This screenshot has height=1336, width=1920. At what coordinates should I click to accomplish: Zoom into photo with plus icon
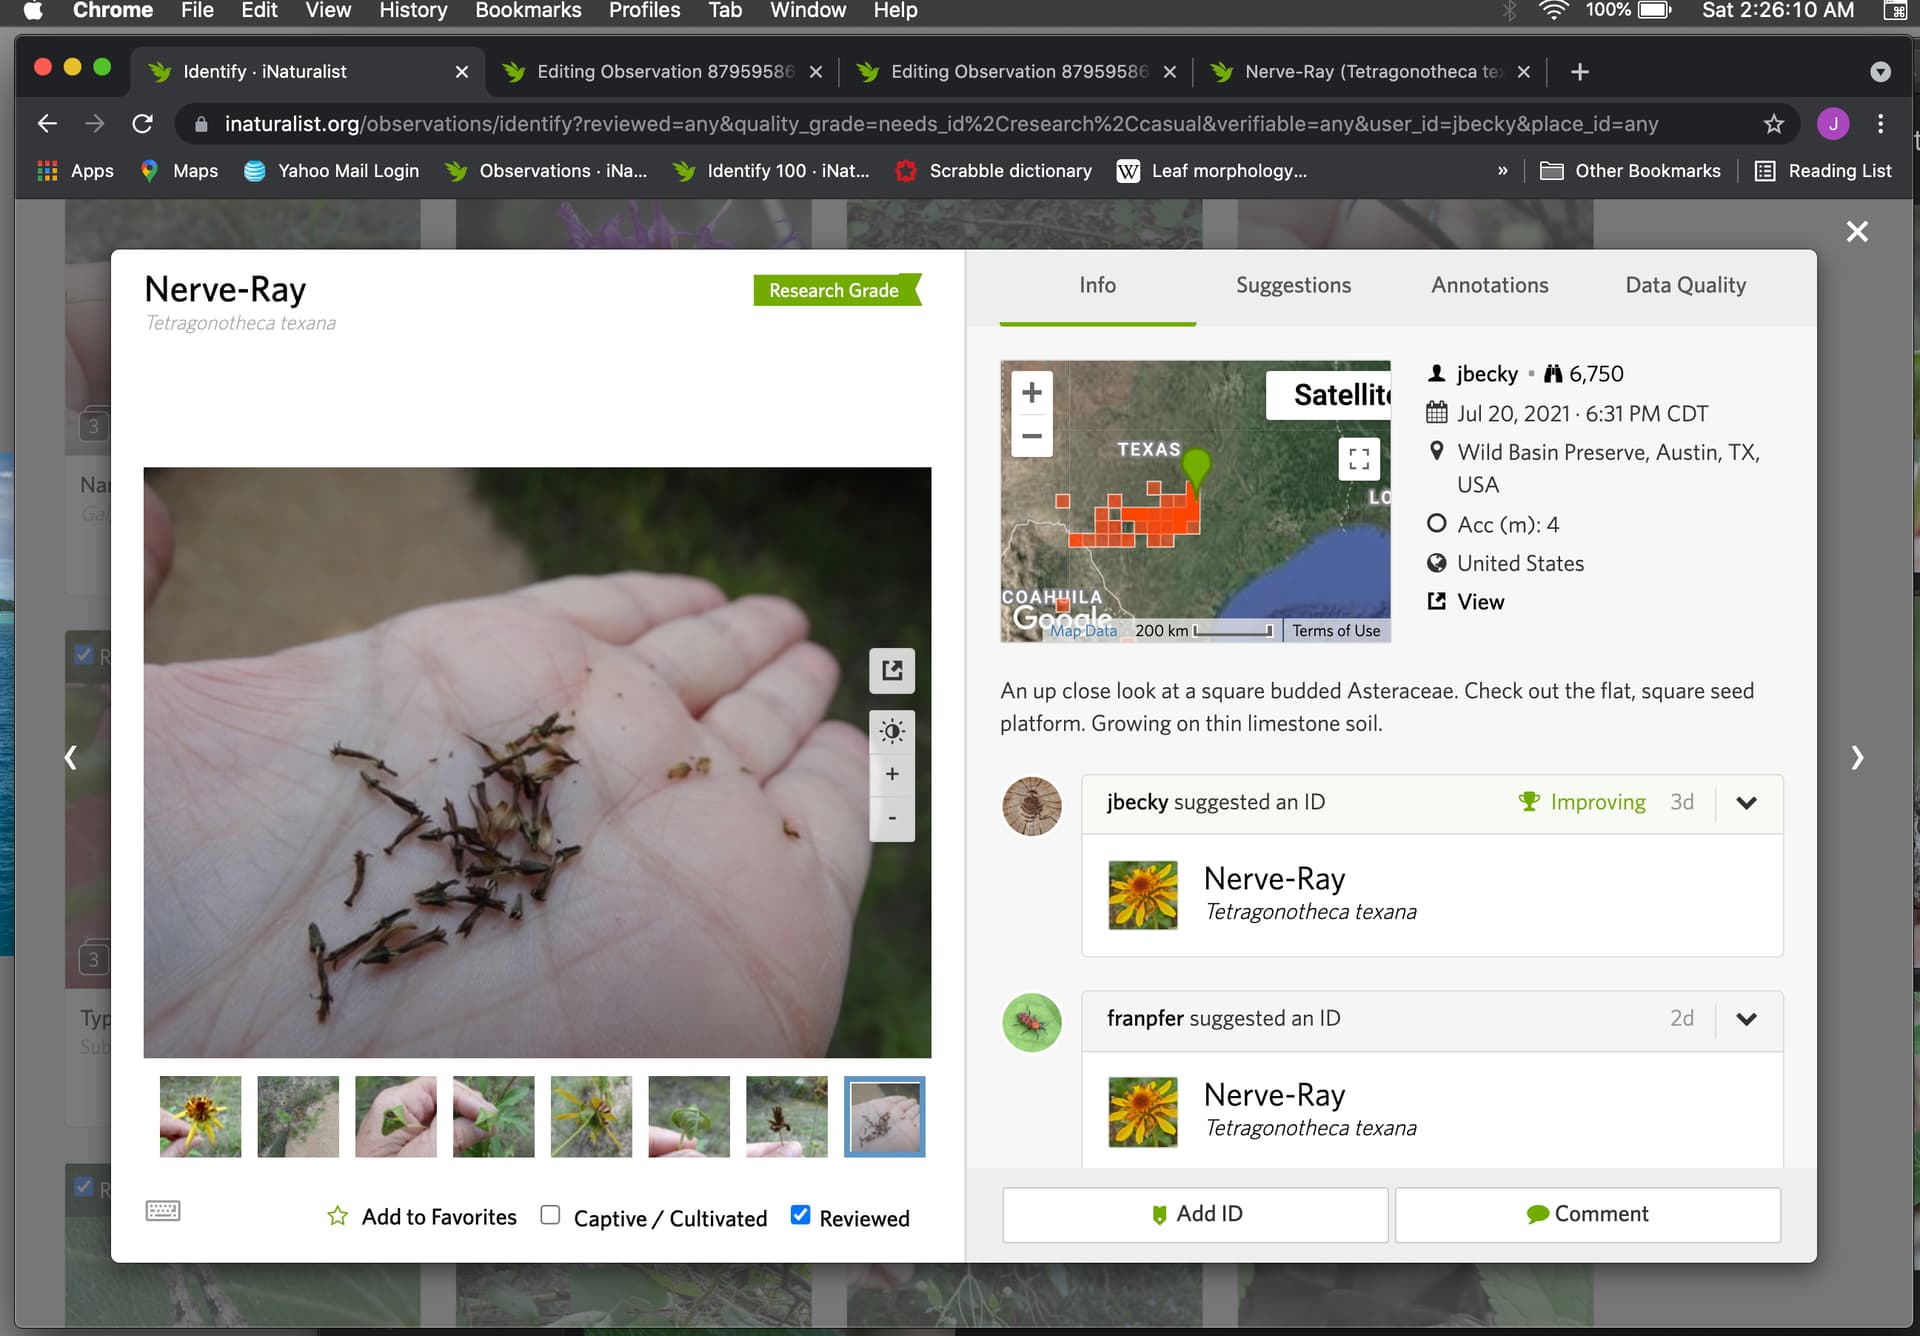click(892, 774)
